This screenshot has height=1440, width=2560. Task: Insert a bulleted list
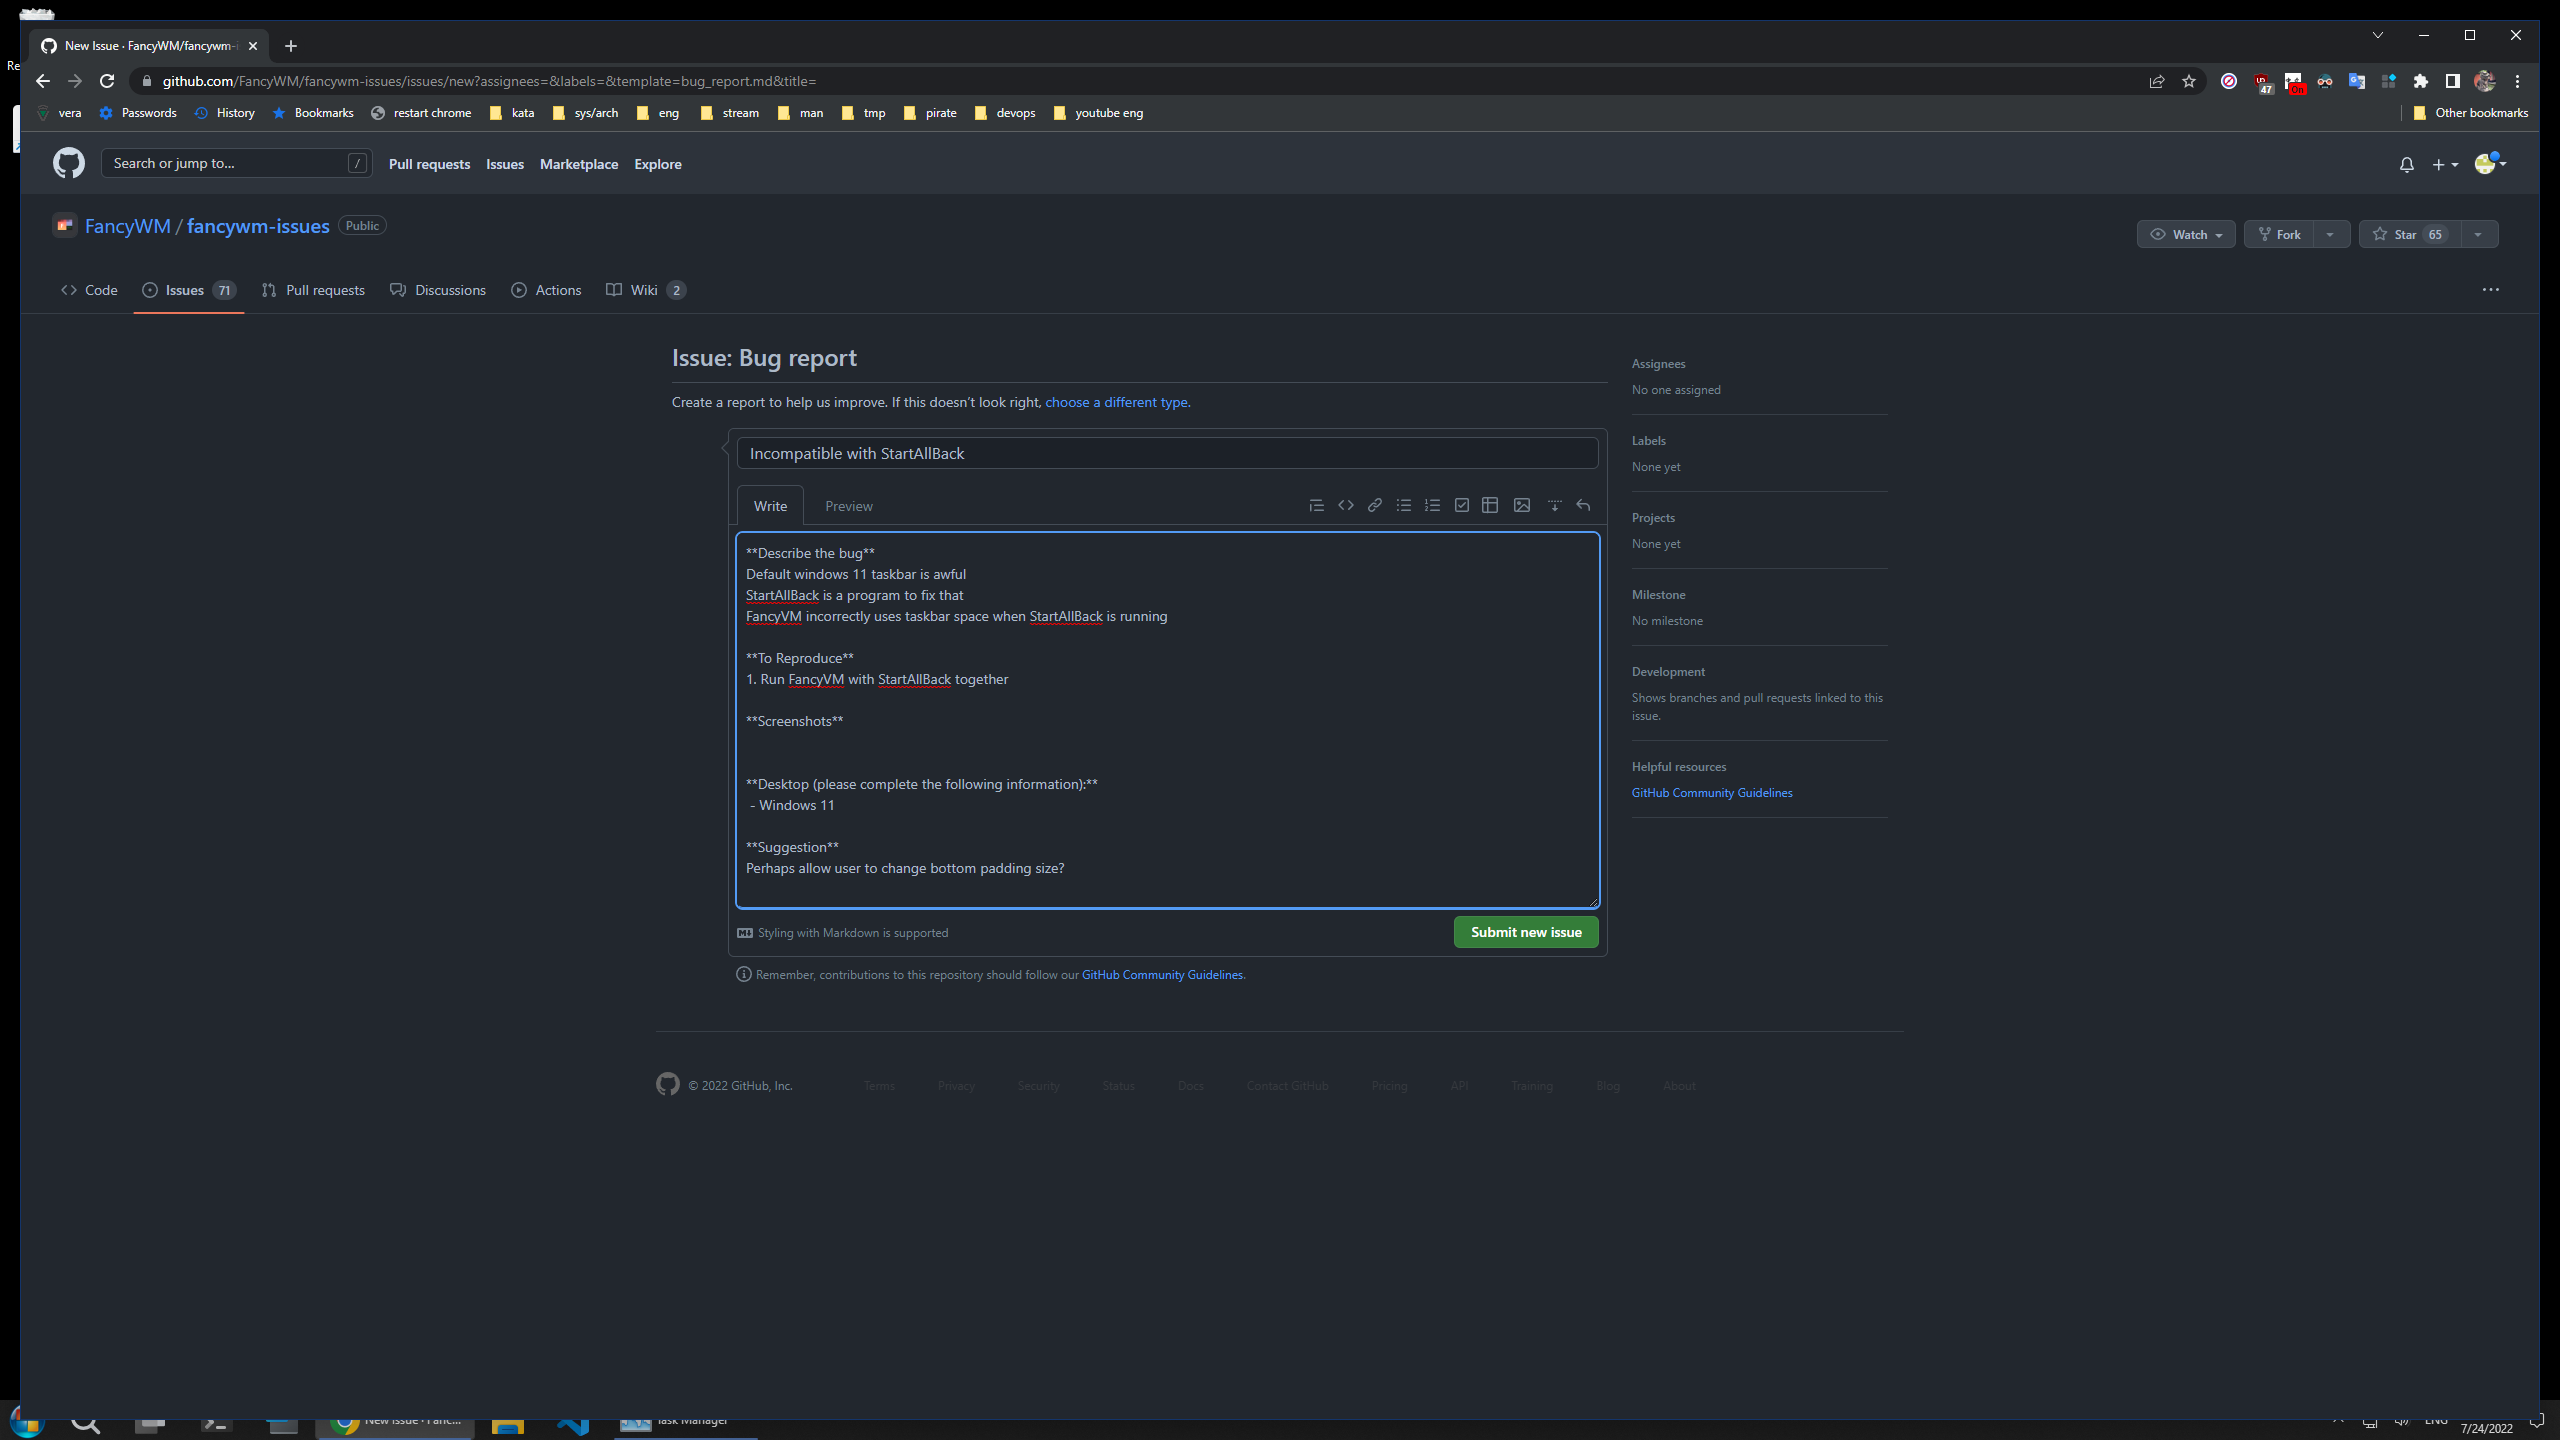(x=1403, y=505)
